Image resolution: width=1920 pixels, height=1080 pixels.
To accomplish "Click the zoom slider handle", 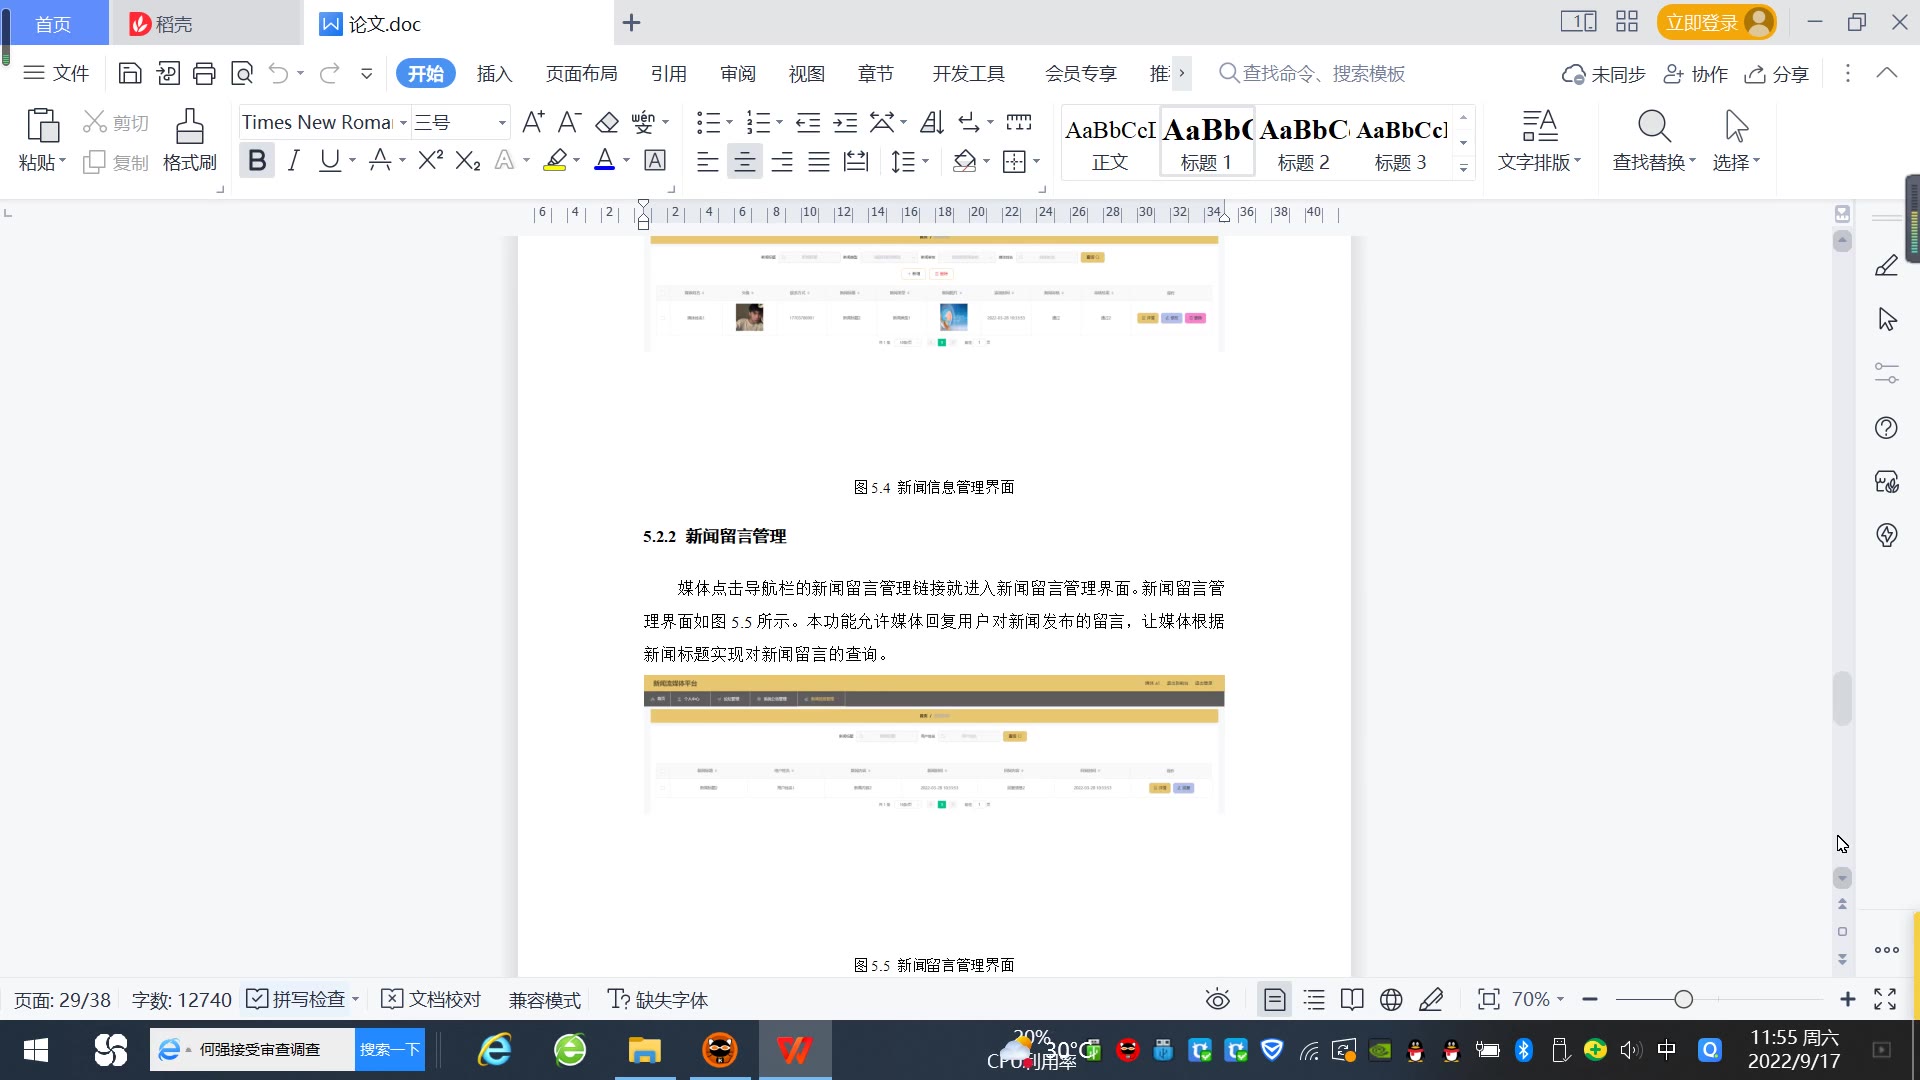I will click(1683, 999).
